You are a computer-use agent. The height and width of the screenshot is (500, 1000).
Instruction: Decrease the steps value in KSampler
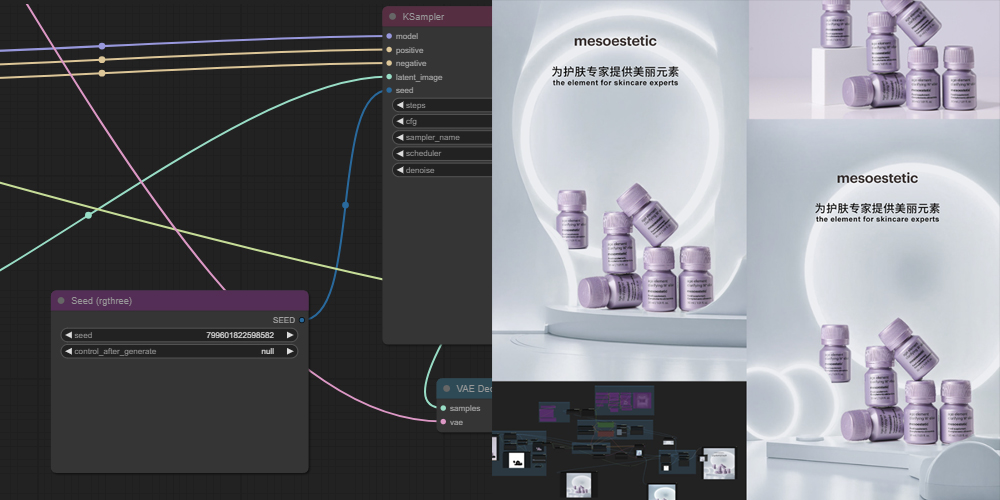pos(400,105)
